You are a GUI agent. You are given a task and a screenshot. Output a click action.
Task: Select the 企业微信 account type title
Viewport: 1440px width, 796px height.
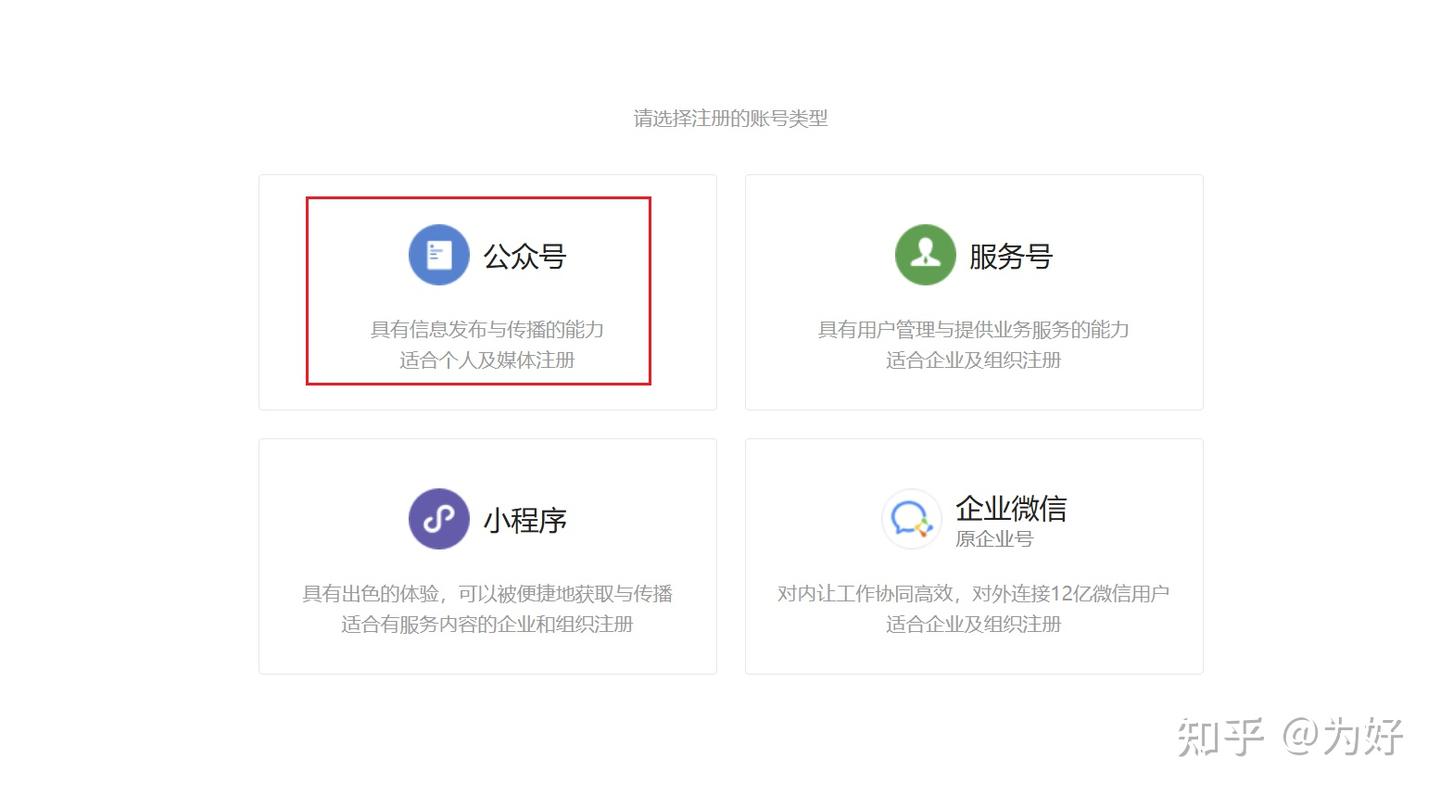pos(1011,508)
